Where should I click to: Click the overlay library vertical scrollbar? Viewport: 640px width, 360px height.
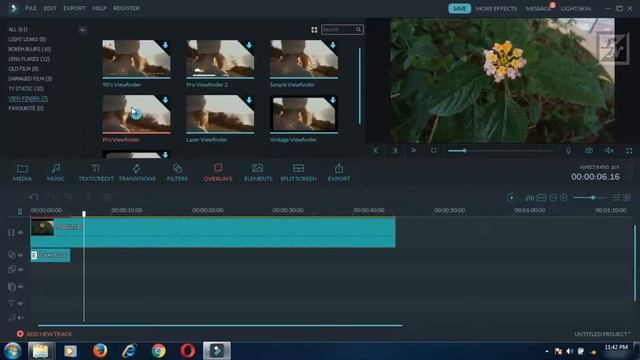(360, 86)
